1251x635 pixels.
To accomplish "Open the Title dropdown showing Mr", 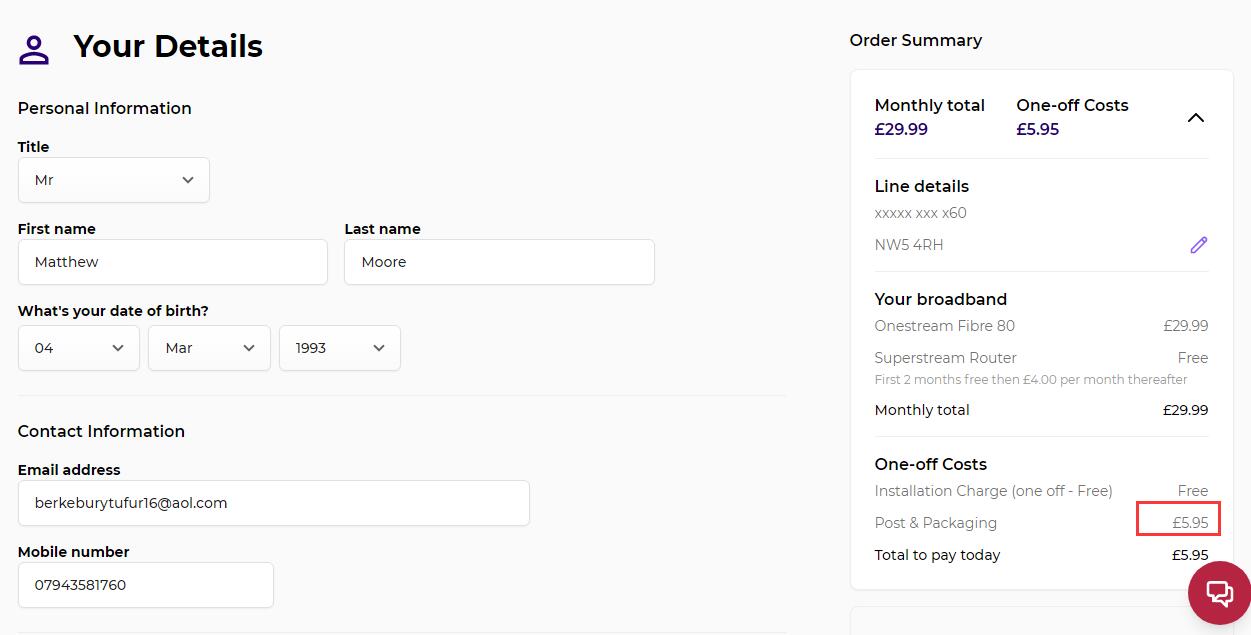I will 114,180.
